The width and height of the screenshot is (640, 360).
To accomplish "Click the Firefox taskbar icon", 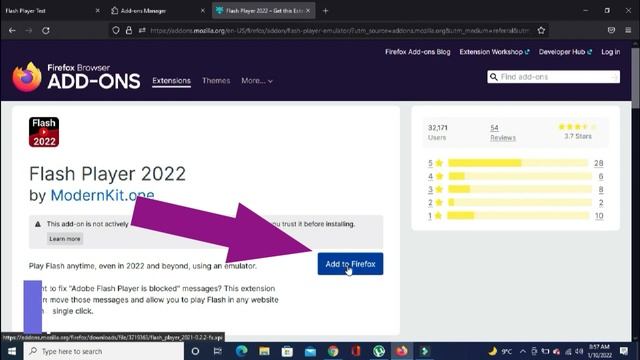I will (402, 351).
